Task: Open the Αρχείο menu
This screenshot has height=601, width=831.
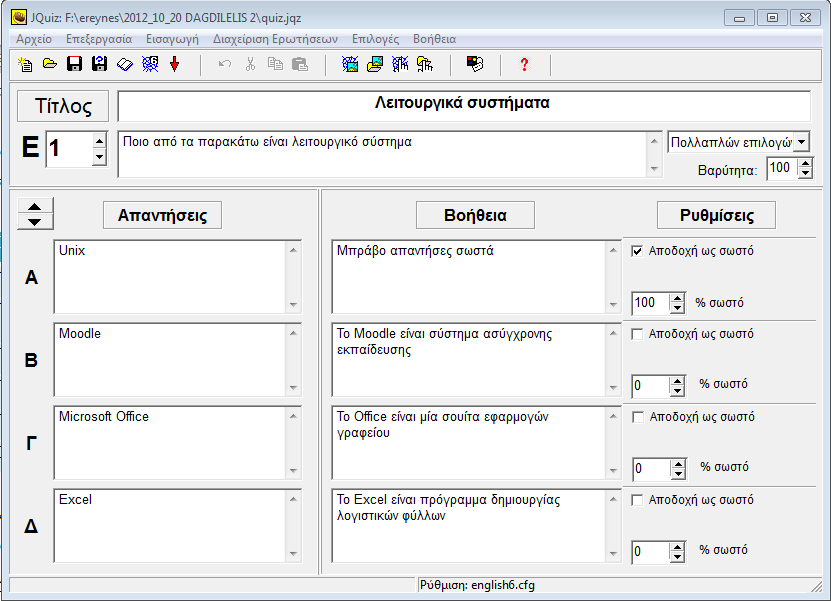Action: click(34, 39)
